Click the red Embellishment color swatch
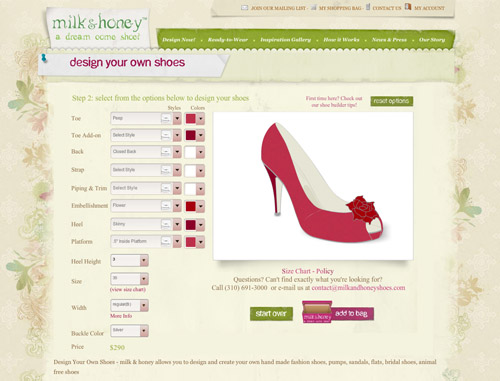This screenshot has height=381, width=500. 191,206
